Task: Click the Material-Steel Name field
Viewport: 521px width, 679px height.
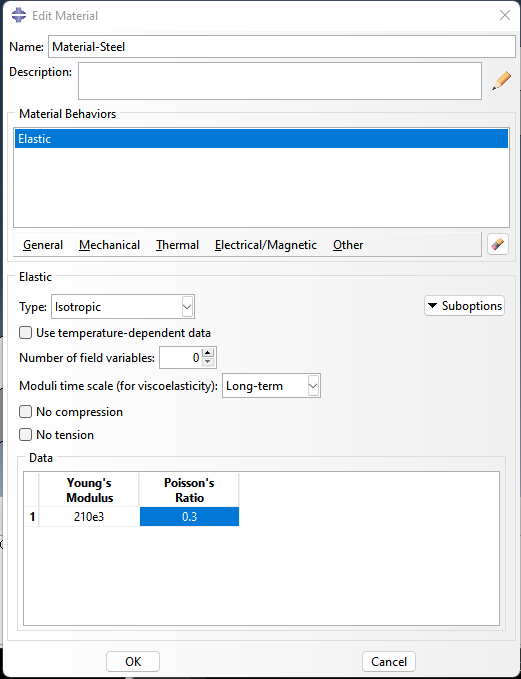Action: click(282, 46)
